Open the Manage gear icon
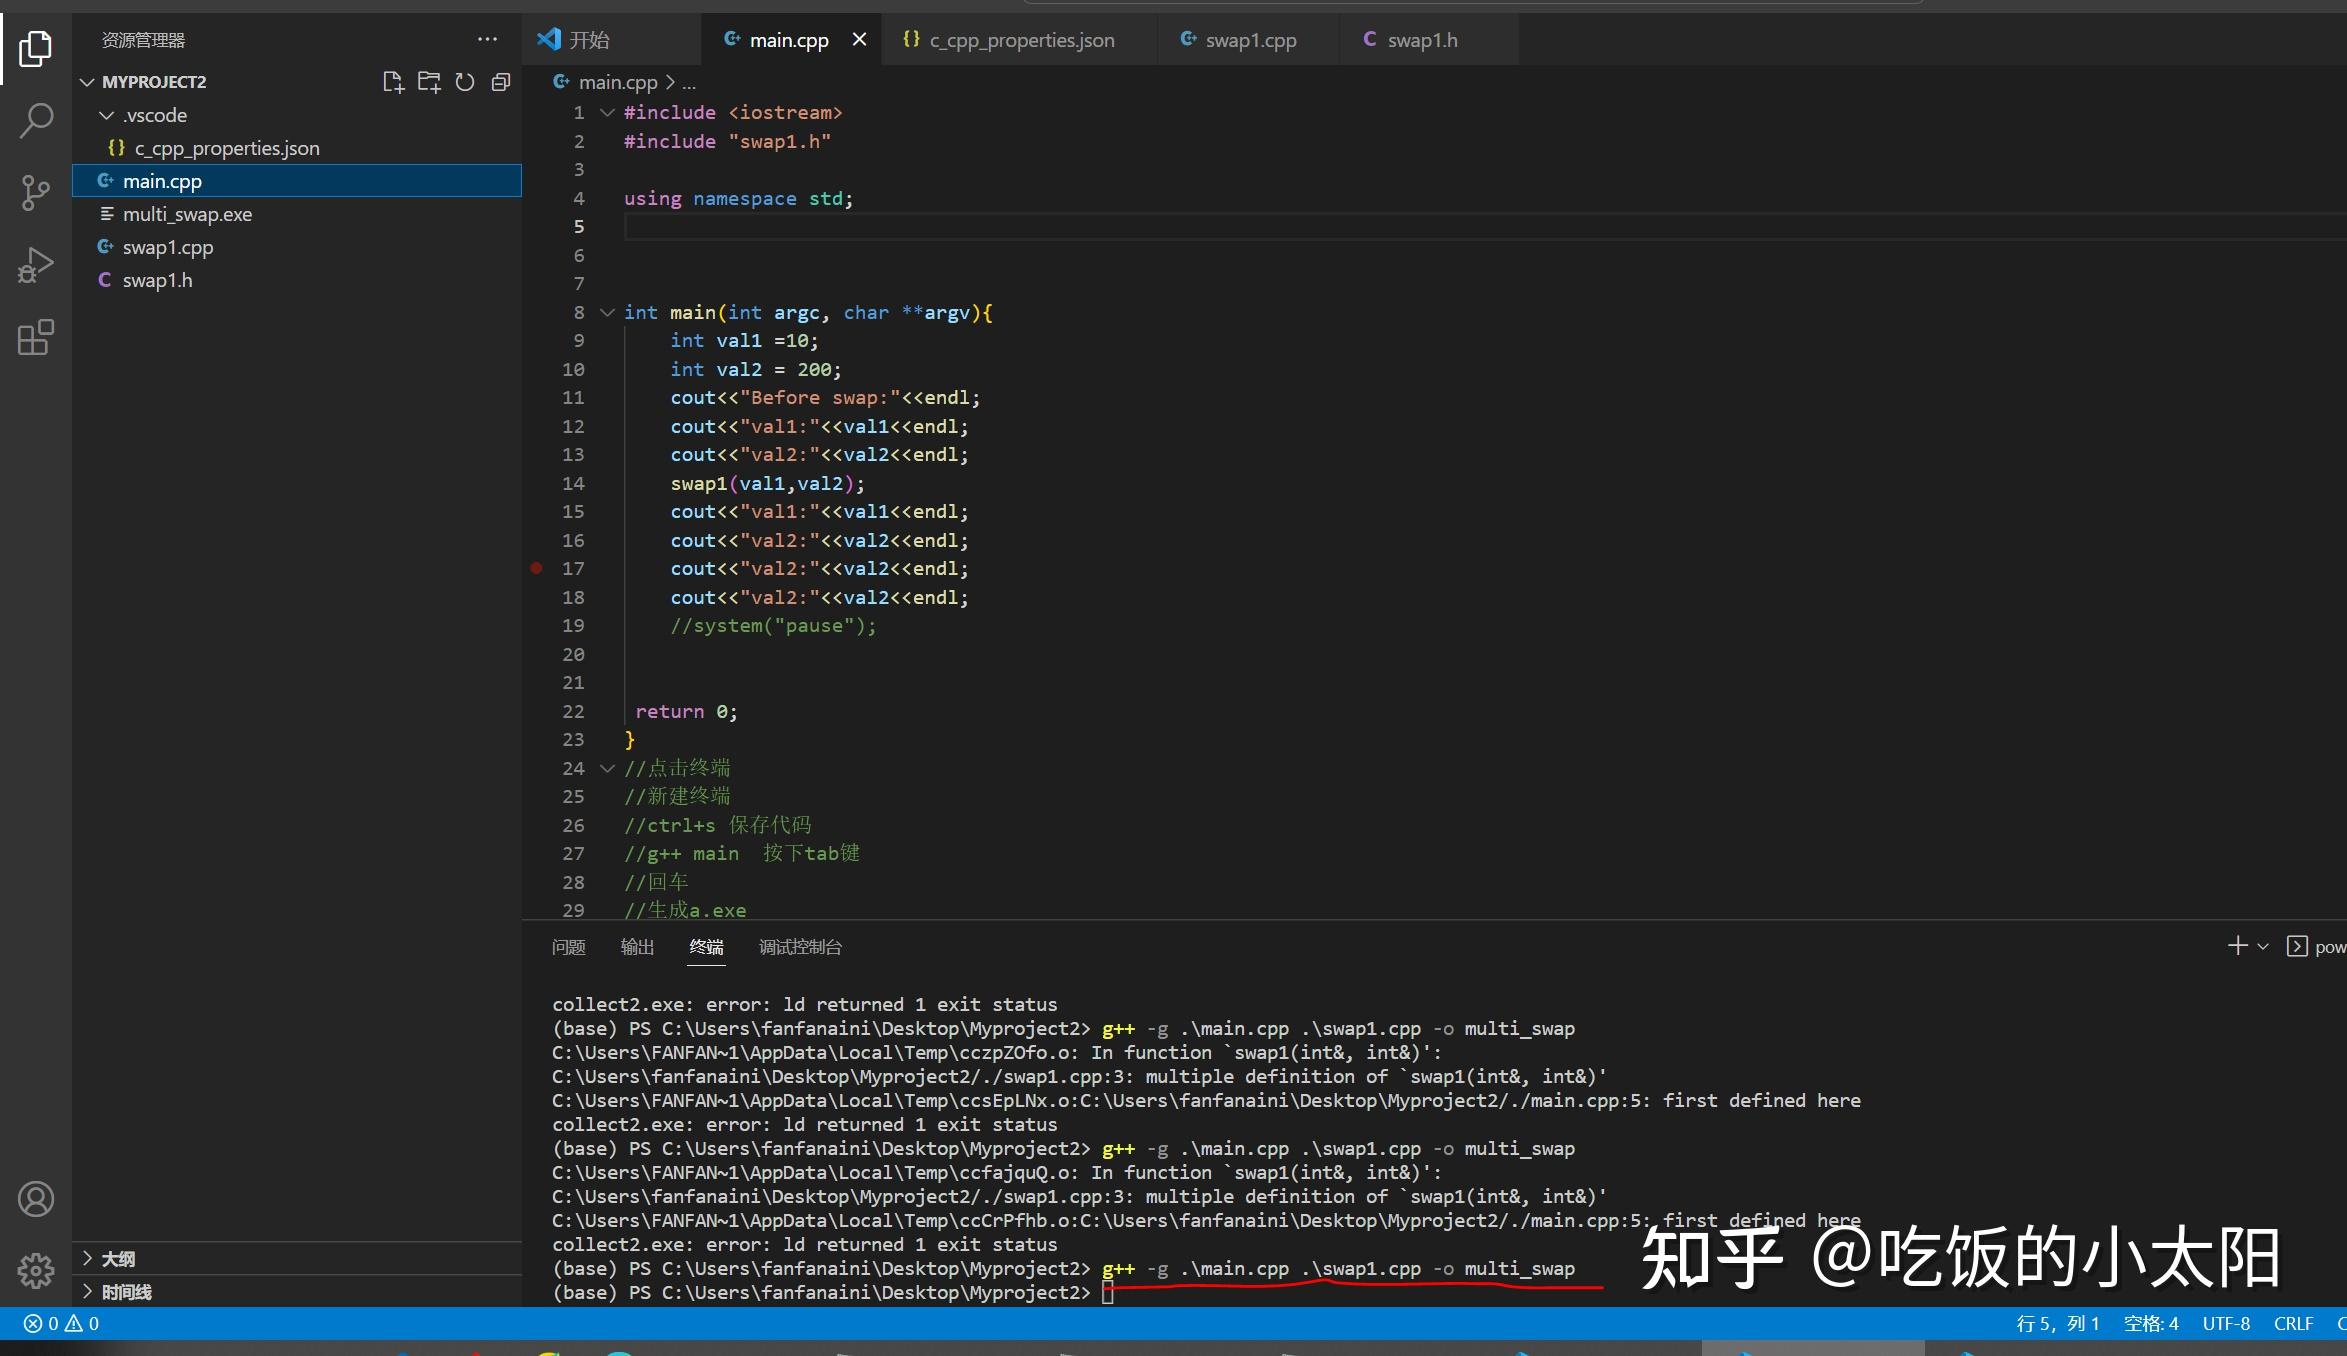 (35, 1270)
